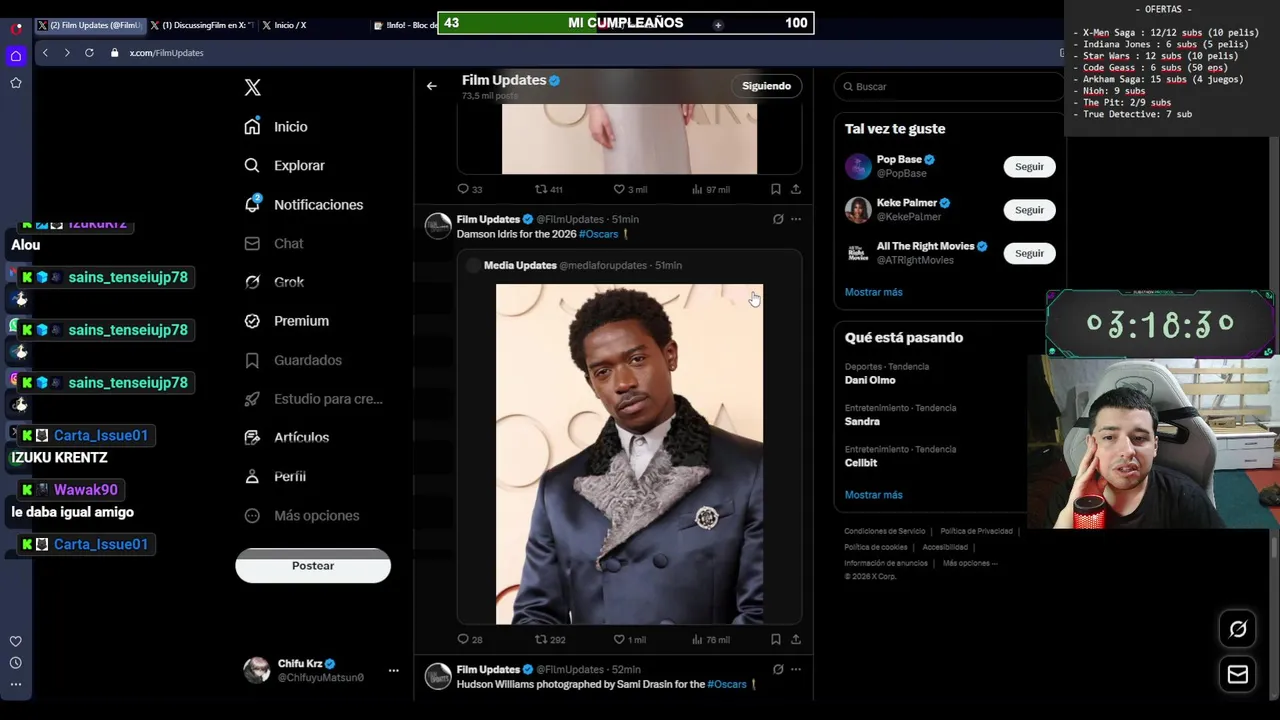1280x720 pixels.
Task: Click Grok icon on Hudson Williams post
Action: 778,669
